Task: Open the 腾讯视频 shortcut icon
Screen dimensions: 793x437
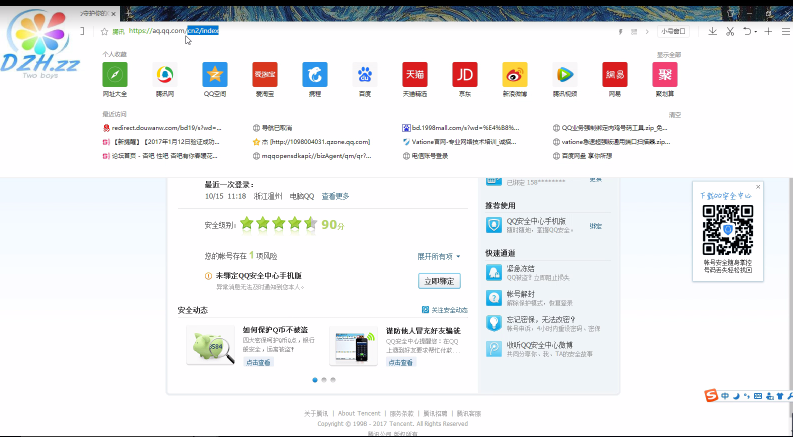Action: point(565,75)
